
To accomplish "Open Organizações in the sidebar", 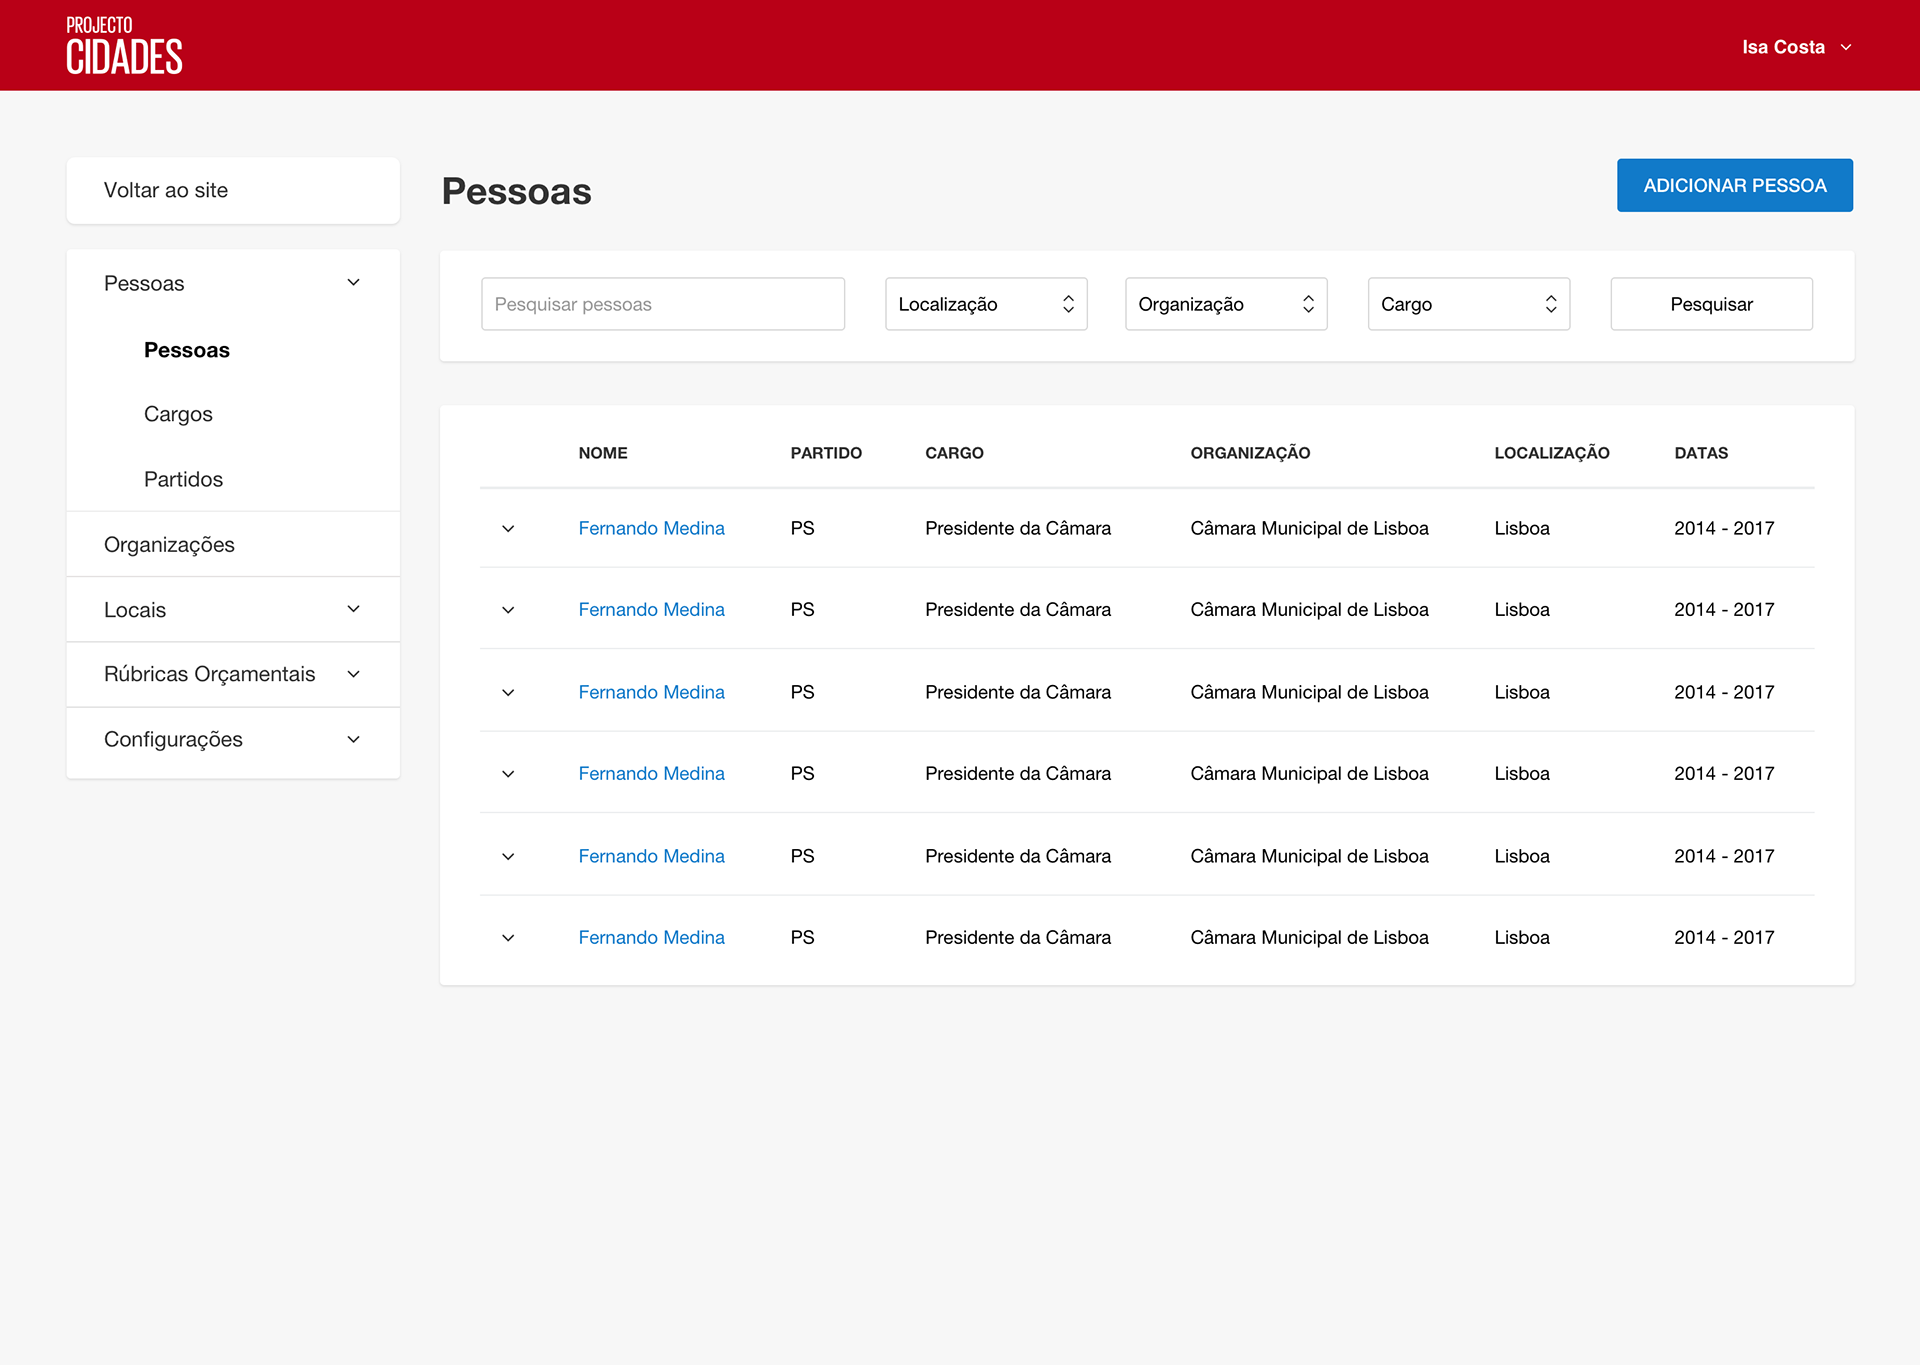I will click(169, 545).
